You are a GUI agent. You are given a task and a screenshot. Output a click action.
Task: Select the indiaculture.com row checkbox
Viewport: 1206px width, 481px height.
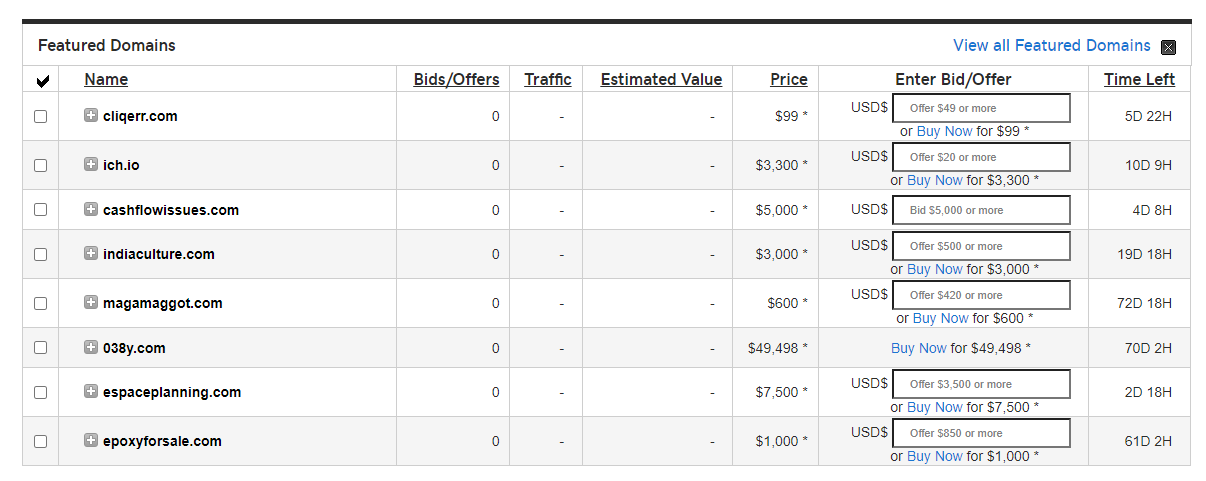[x=41, y=254]
